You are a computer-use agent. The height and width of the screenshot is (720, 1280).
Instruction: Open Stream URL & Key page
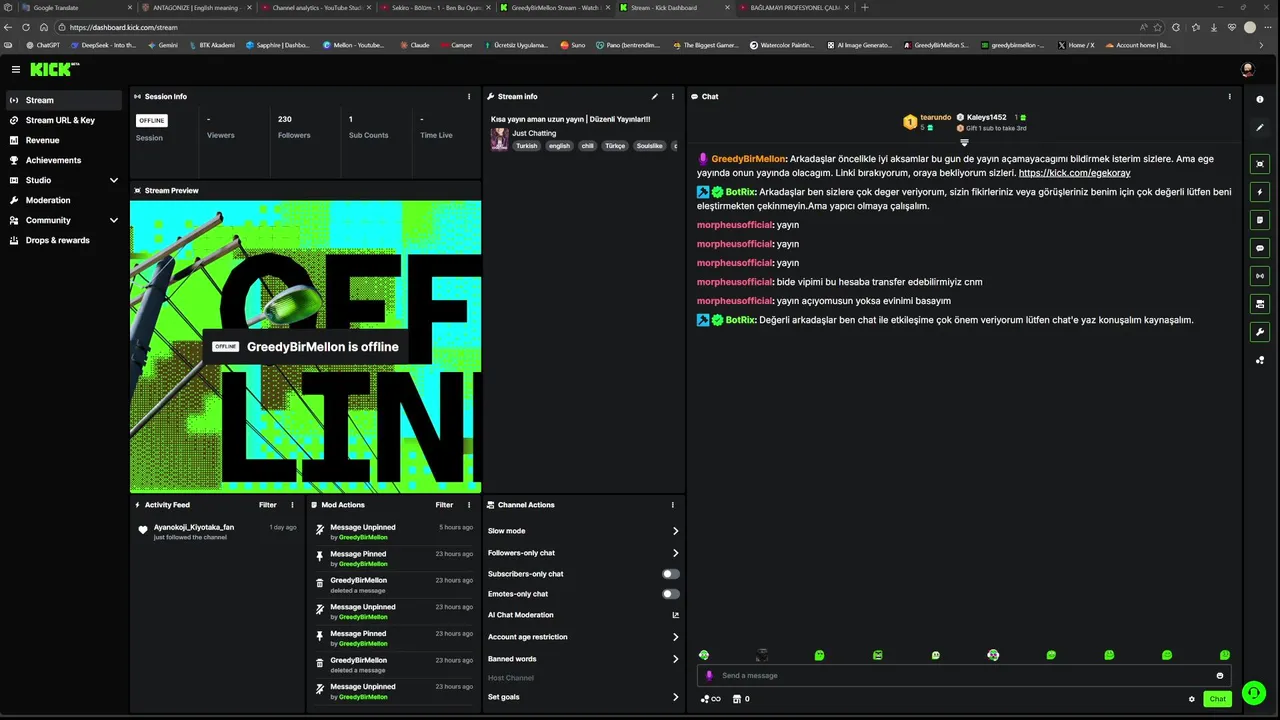(x=64, y=120)
